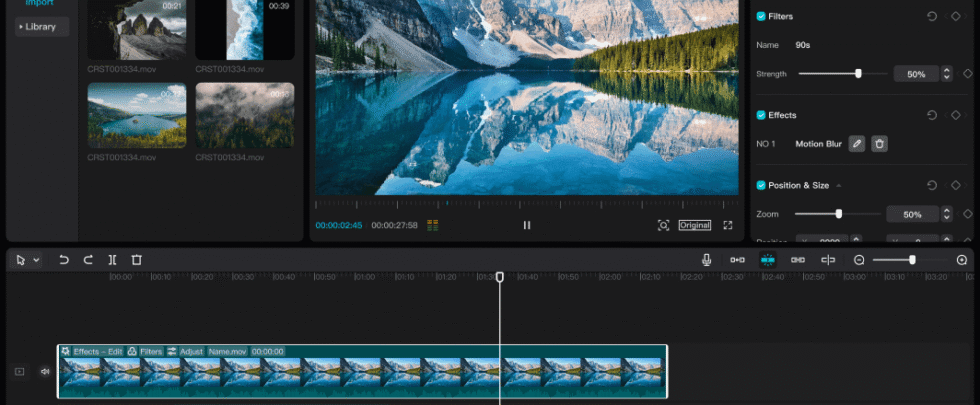Disable the Effects checkbox

(761, 115)
